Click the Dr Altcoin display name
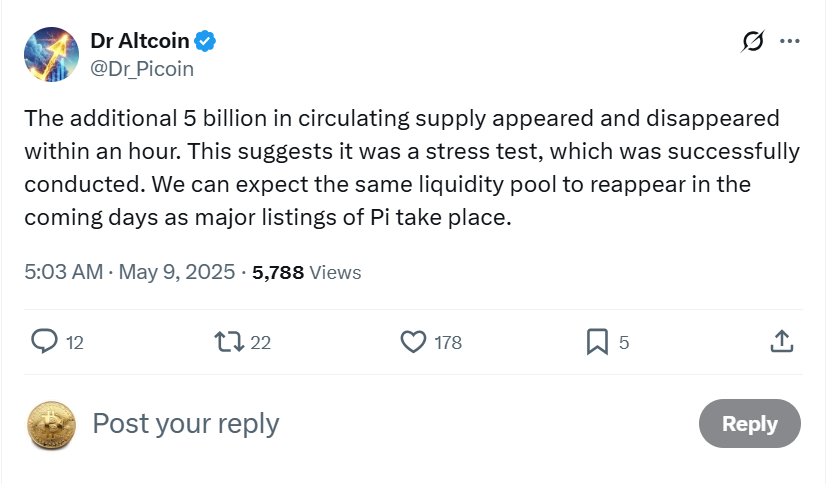This screenshot has width=828, height=484. [x=139, y=42]
